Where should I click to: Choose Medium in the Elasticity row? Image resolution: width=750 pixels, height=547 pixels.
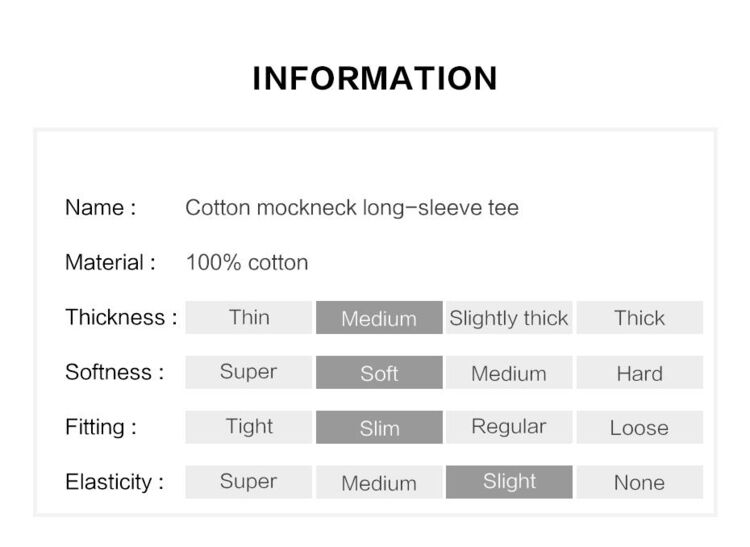(x=379, y=482)
